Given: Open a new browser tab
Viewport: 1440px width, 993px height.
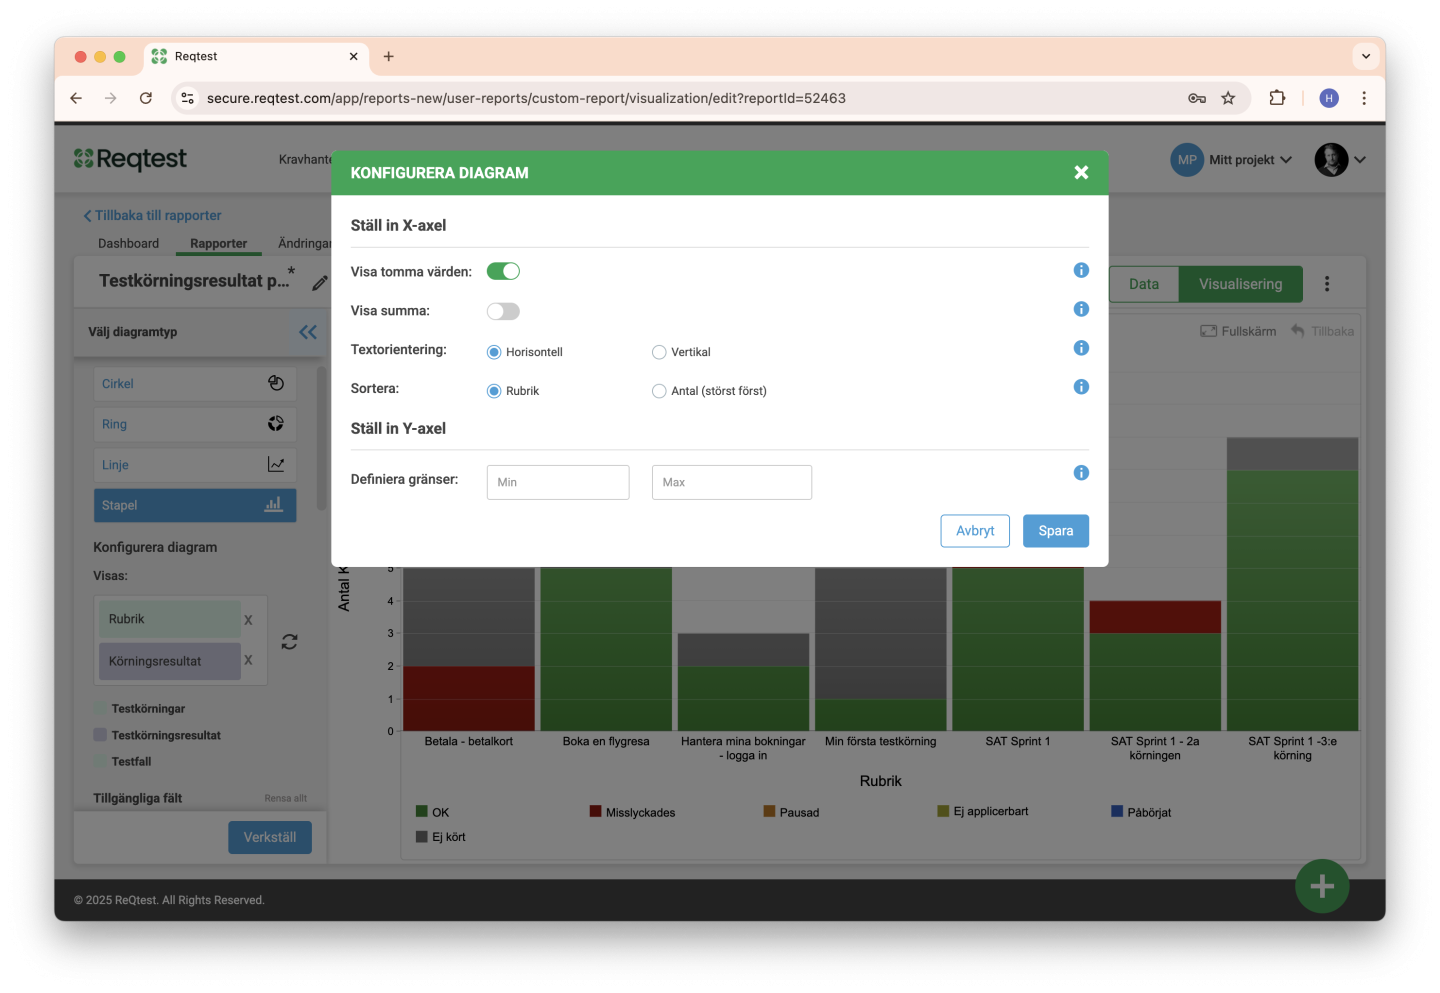Looking at the screenshot, I should pos(389,56).
